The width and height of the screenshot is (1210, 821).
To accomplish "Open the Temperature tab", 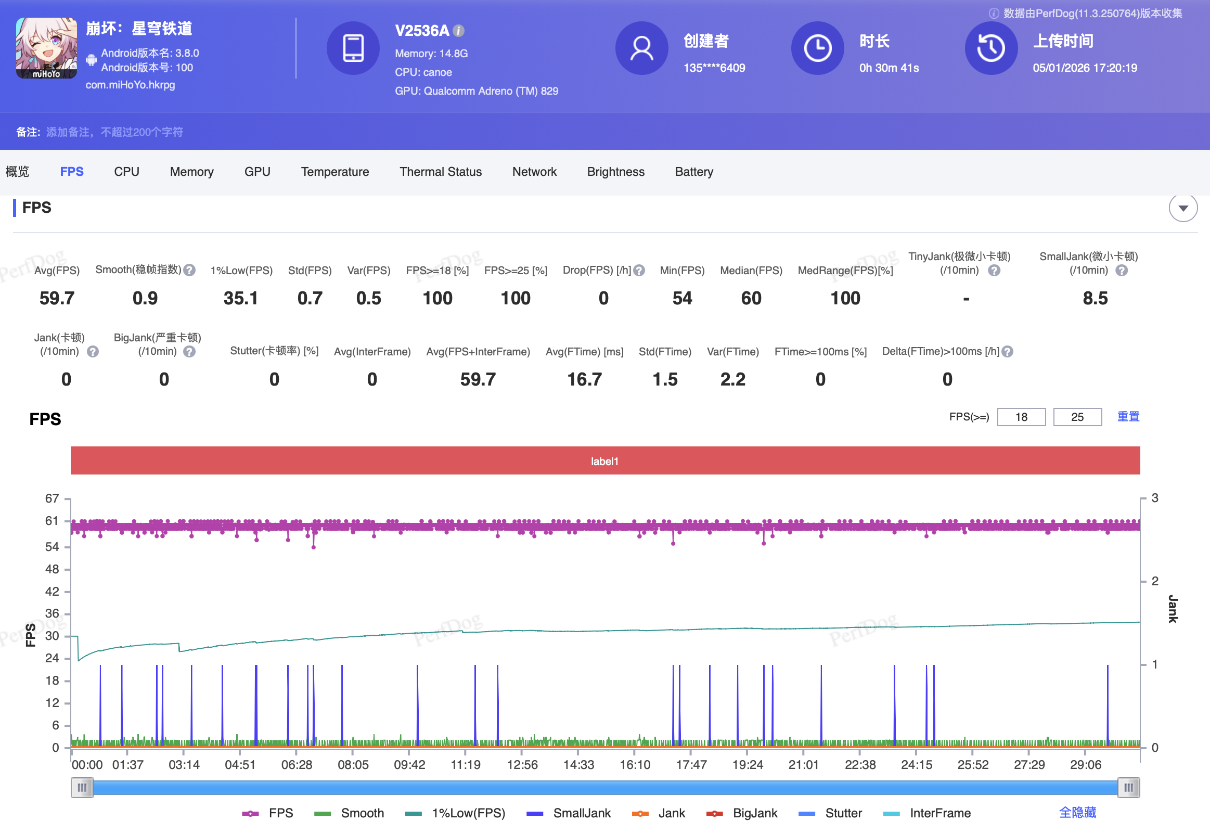I will [335, 172].
